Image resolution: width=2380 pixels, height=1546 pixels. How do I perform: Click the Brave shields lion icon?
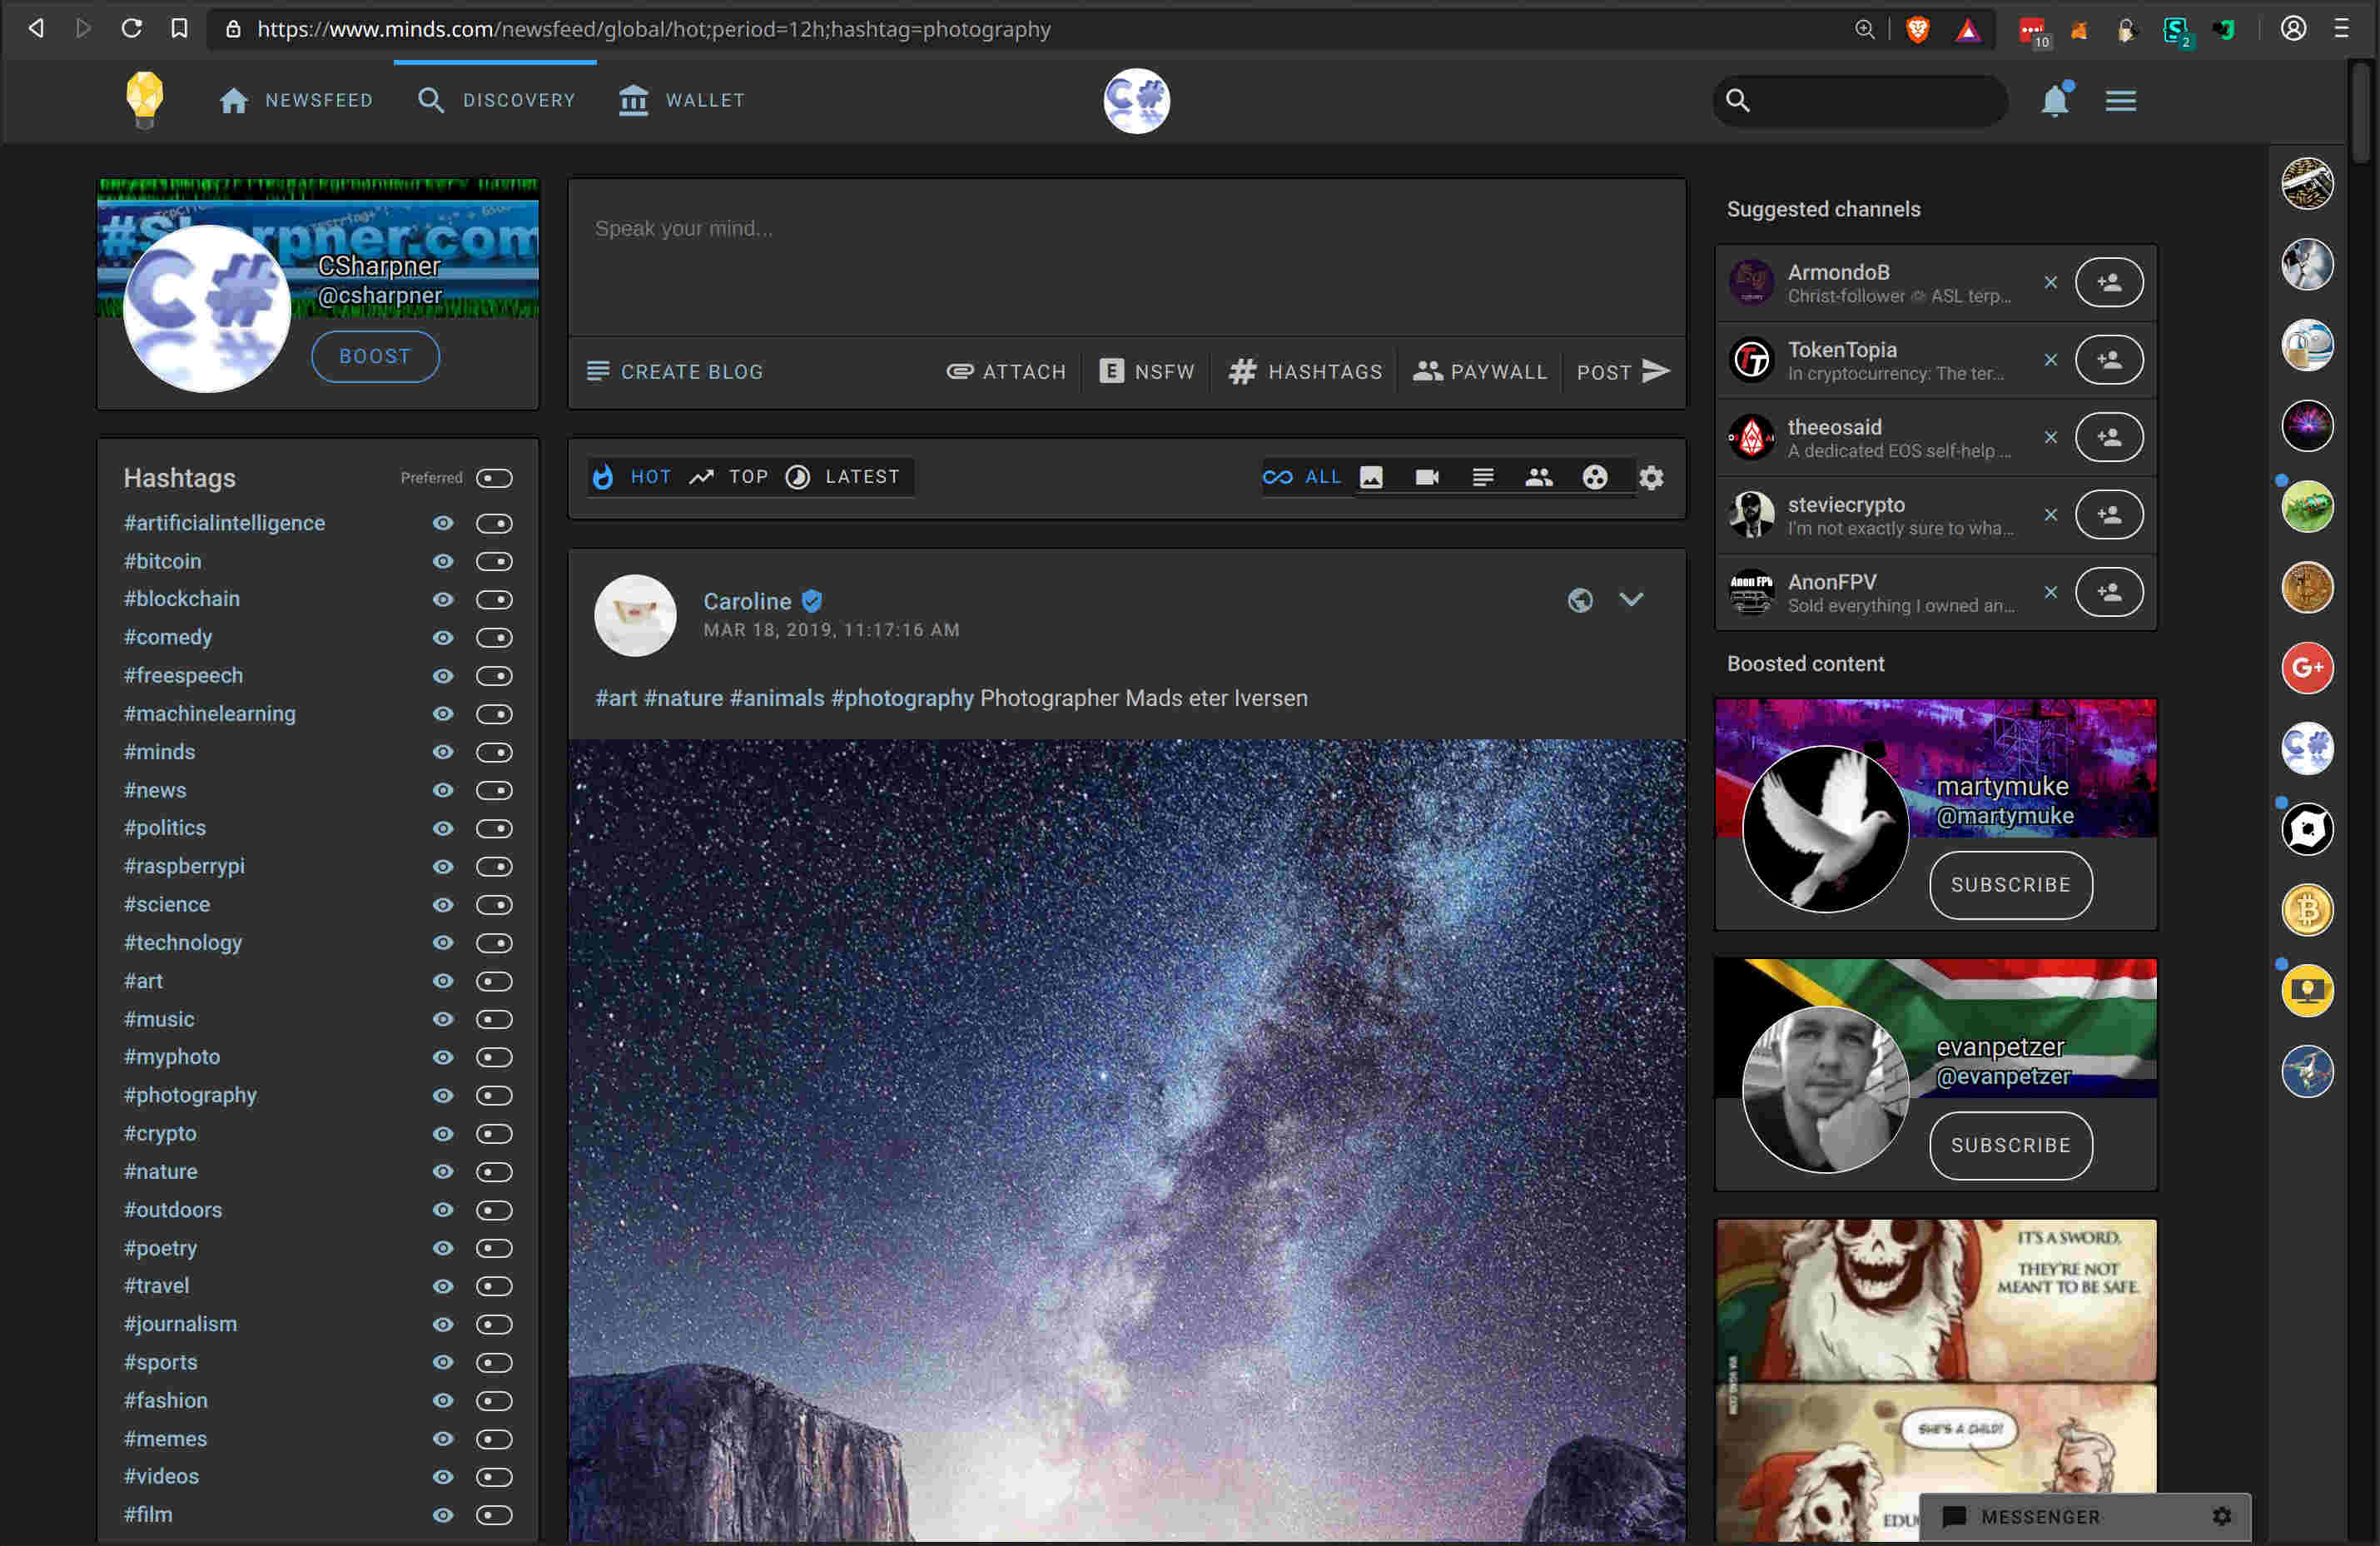[x=1917, y=30]
